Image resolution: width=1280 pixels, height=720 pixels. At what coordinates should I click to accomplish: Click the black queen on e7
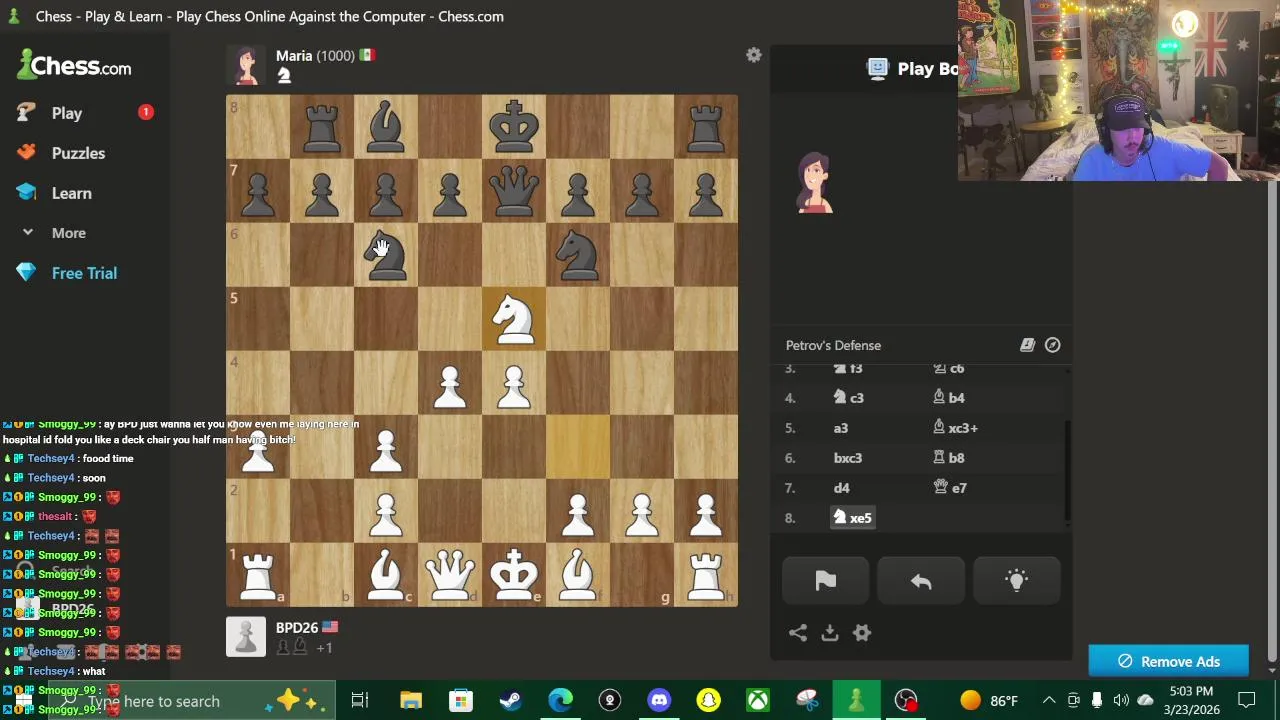pyautogui.click(x=514, y=191)
